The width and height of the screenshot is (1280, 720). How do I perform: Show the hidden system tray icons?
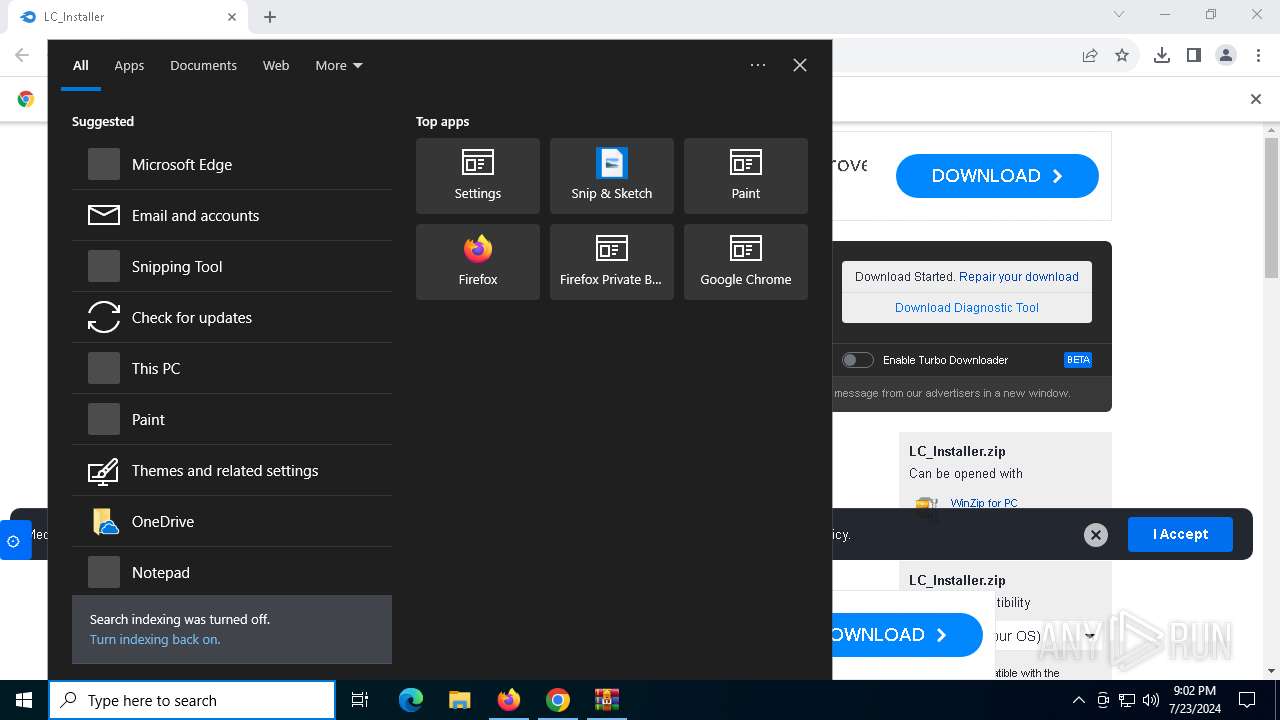coord(1078,700)
